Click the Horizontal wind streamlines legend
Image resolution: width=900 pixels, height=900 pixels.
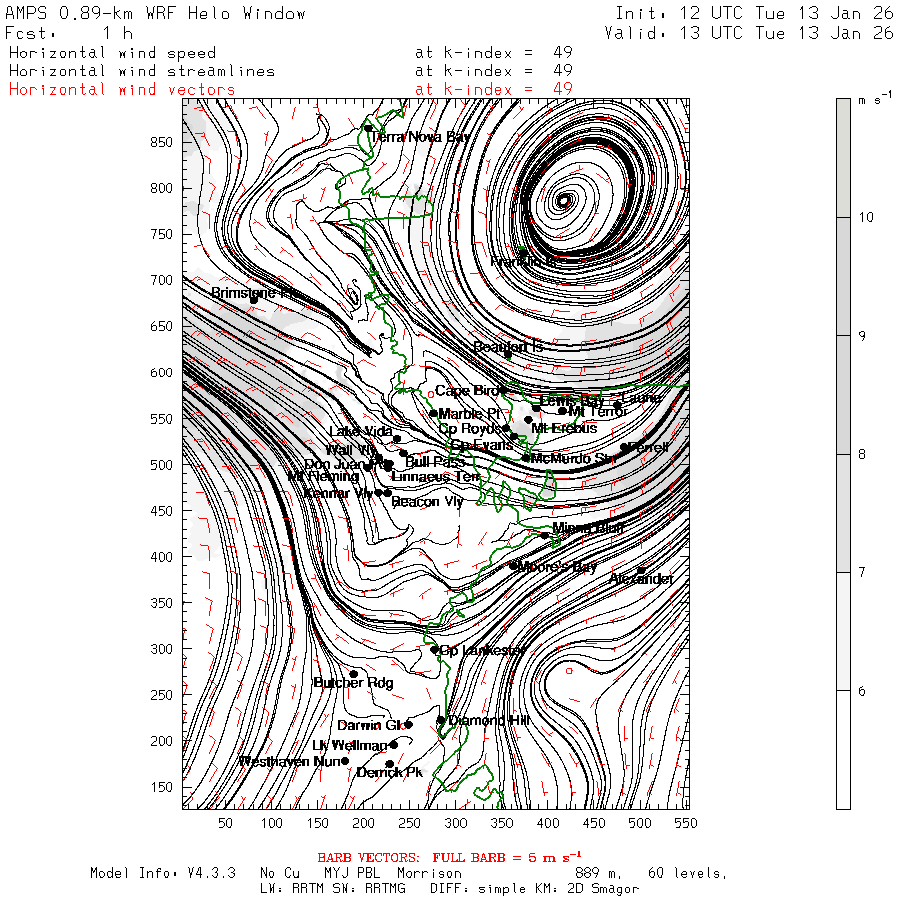click(x=142, y=71)
